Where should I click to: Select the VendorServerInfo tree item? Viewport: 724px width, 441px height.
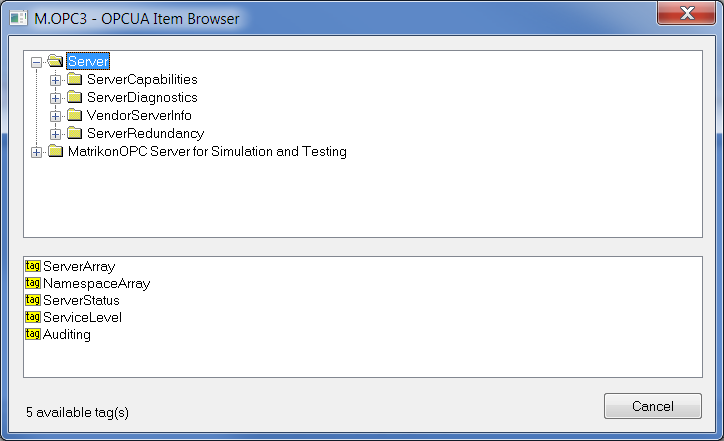click(x=139, y=116)
